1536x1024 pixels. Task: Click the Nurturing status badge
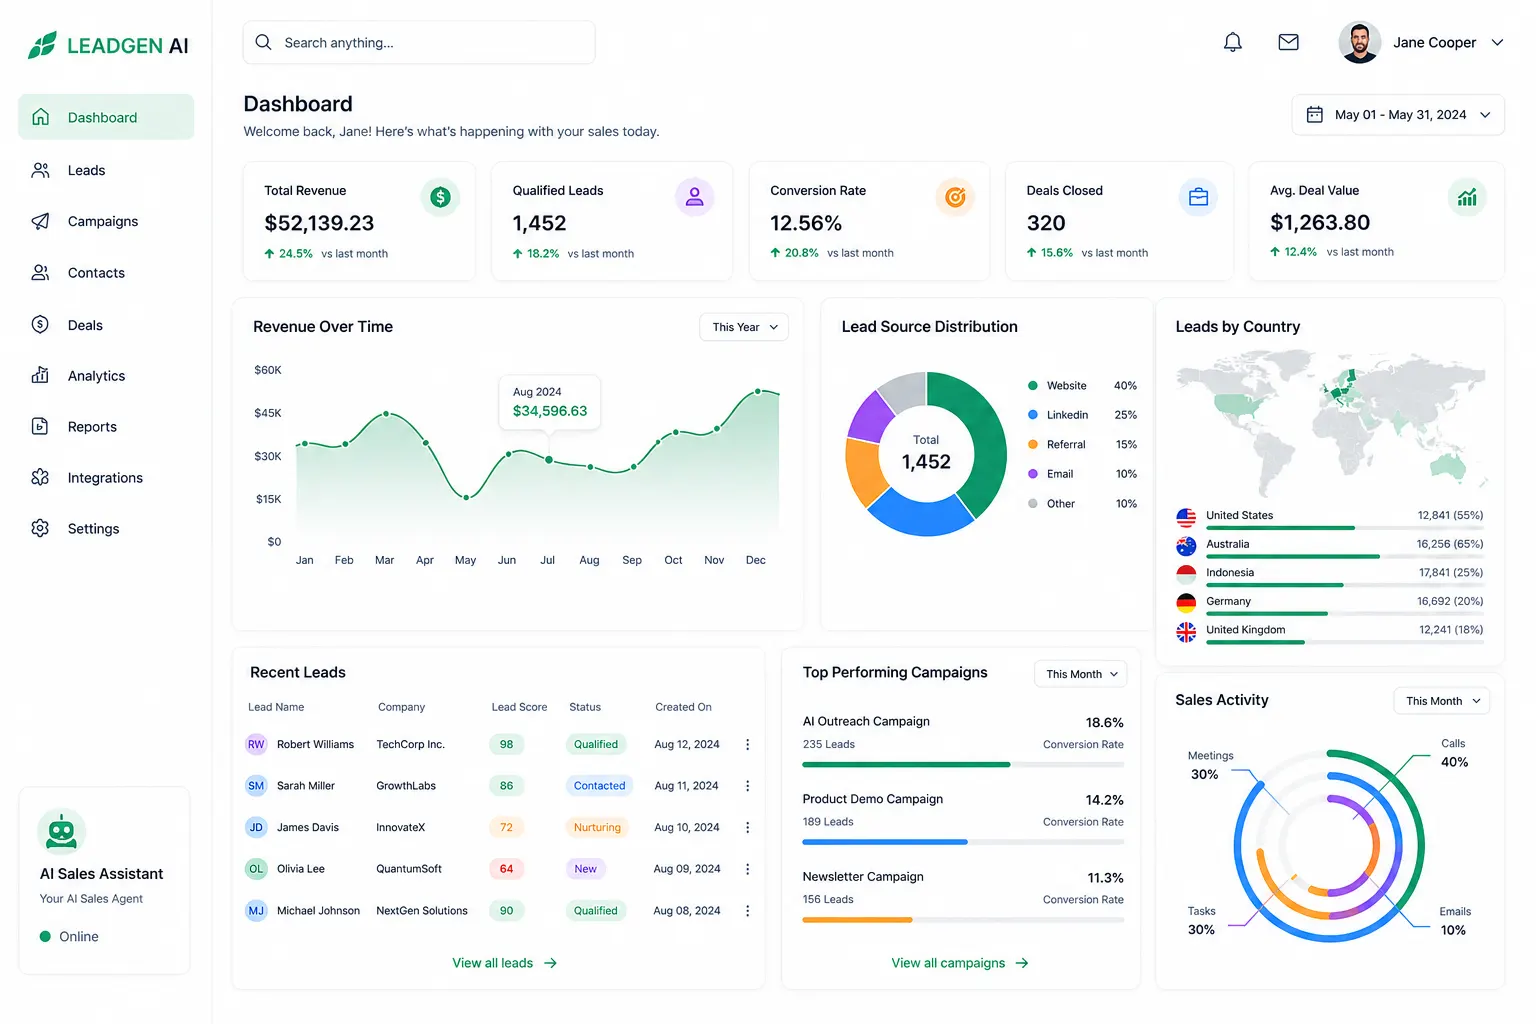coord(597,827)
